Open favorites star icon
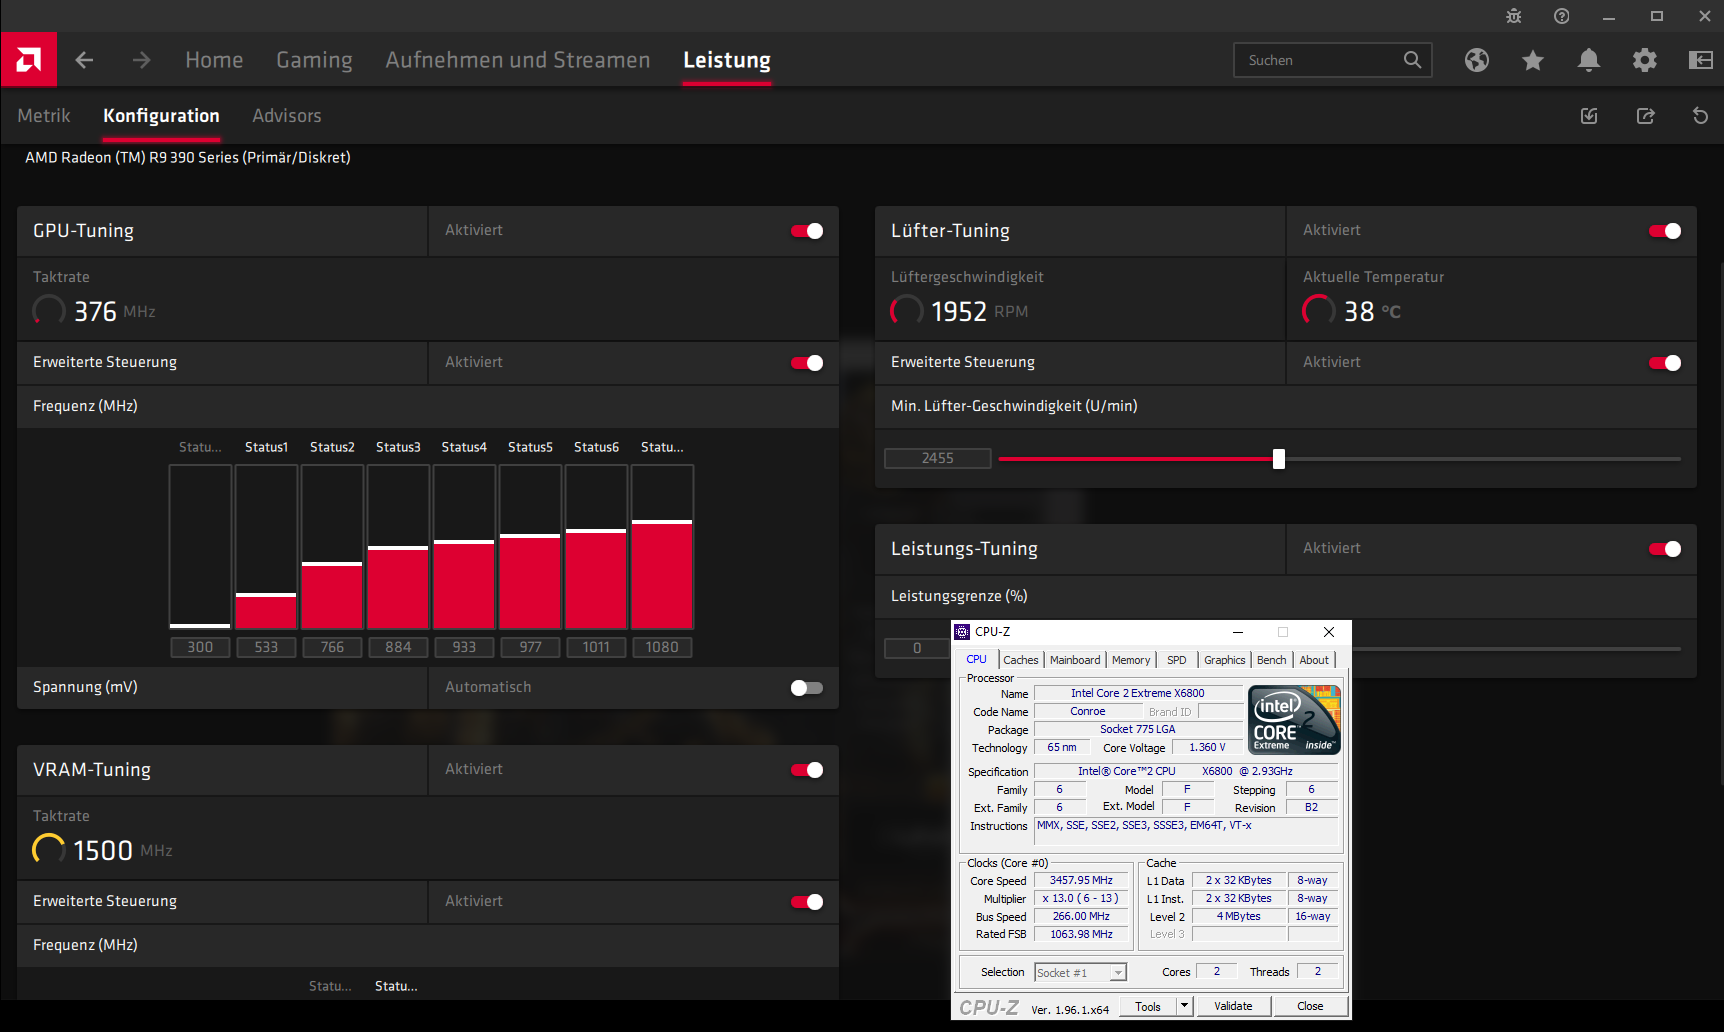Screen dimensions: 1724x1032 tap(1533, 60)
